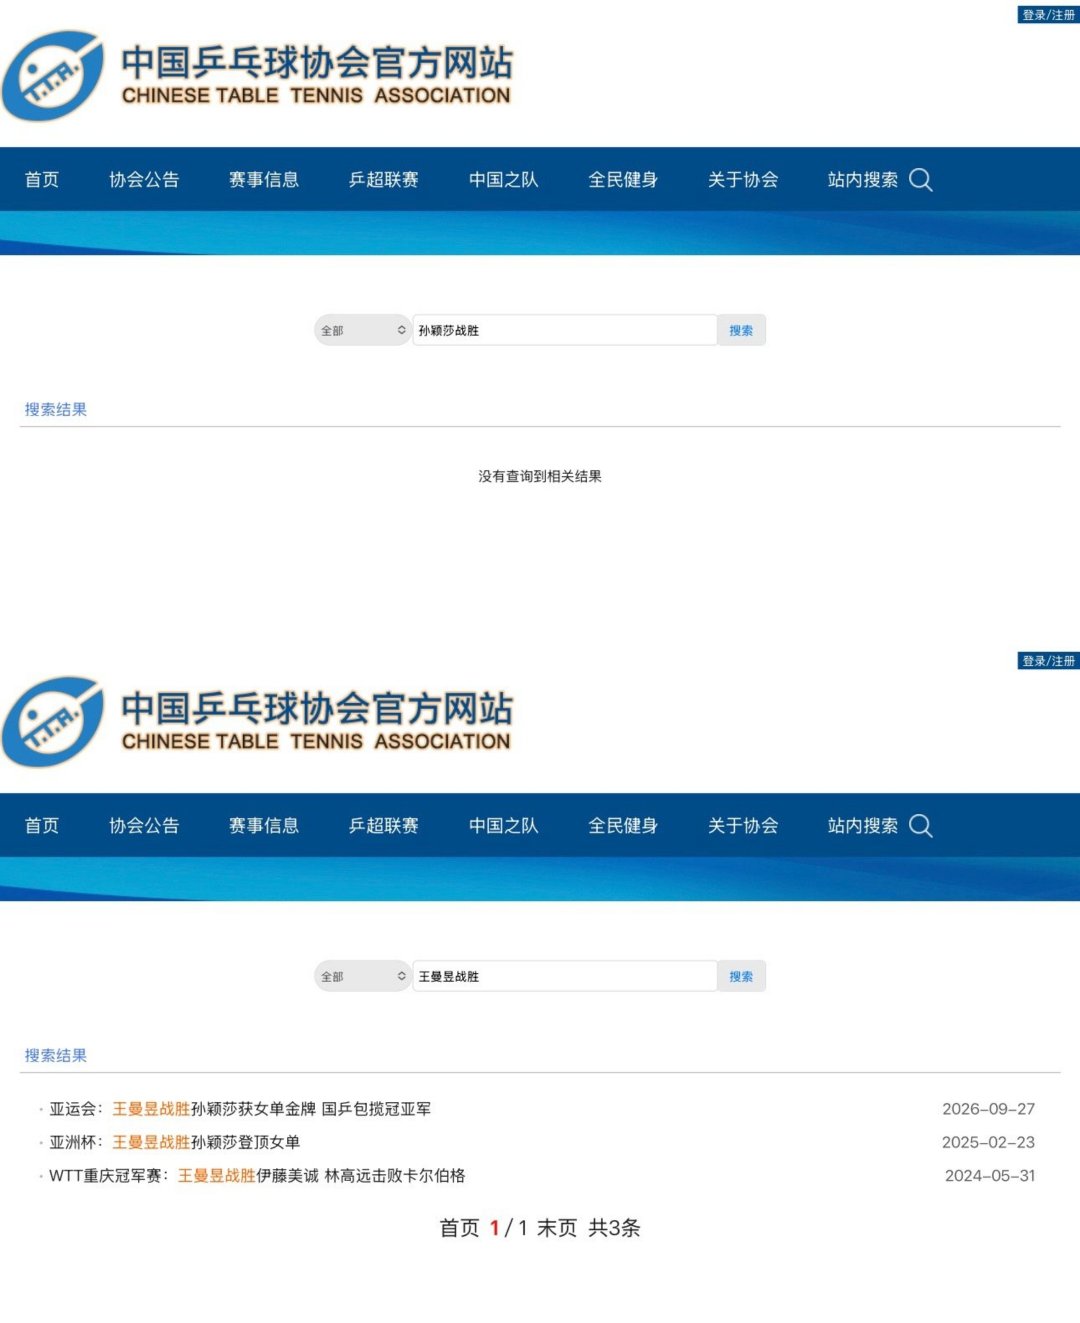
Task: Click the search field containing 孙颖莎战胜
Action: [565, 330]
